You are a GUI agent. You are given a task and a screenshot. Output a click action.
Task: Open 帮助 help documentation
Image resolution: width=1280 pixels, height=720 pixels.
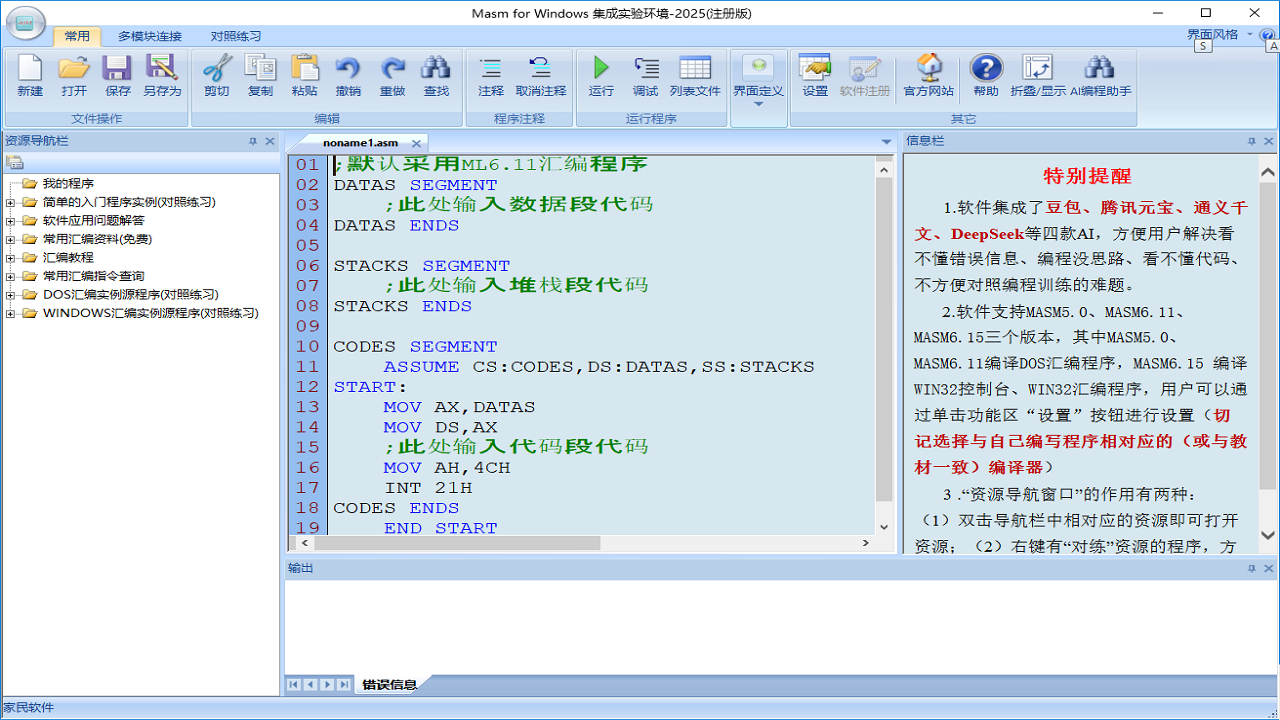pos(986,75)
